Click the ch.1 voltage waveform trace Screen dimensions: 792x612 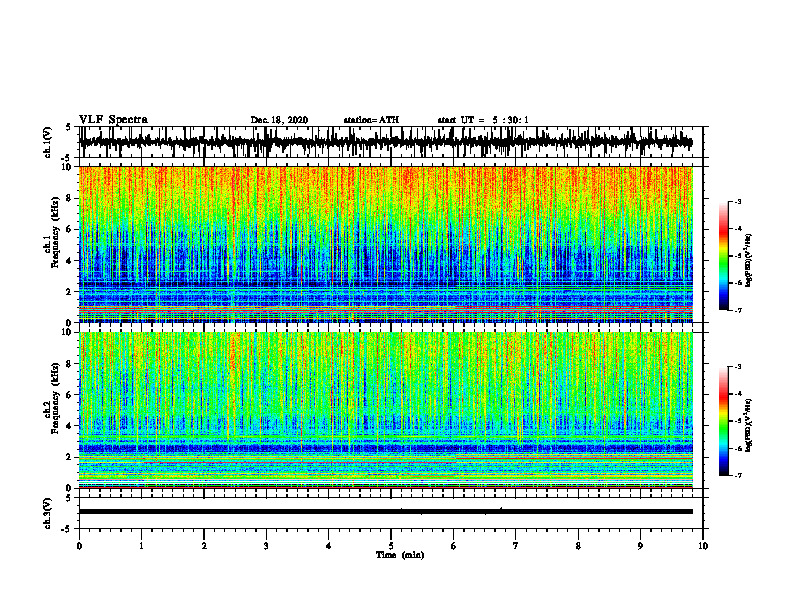click(386, 142)
